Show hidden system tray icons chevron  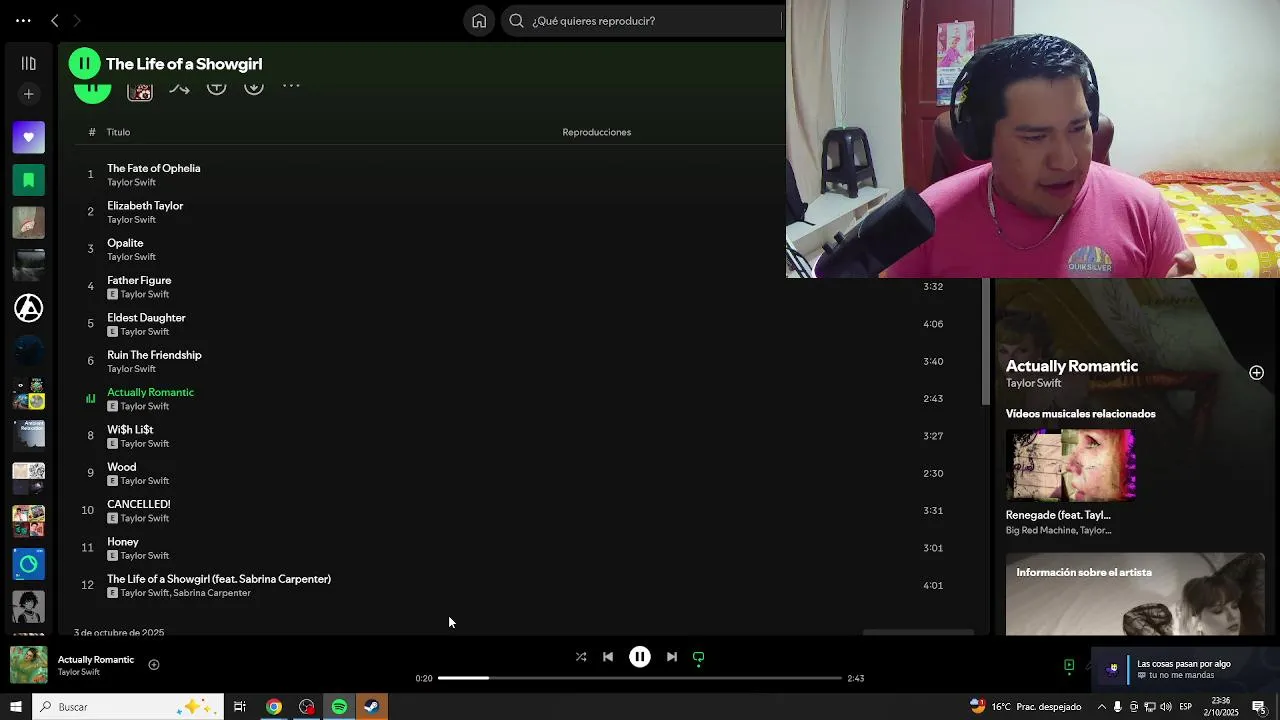[1102, 707]
